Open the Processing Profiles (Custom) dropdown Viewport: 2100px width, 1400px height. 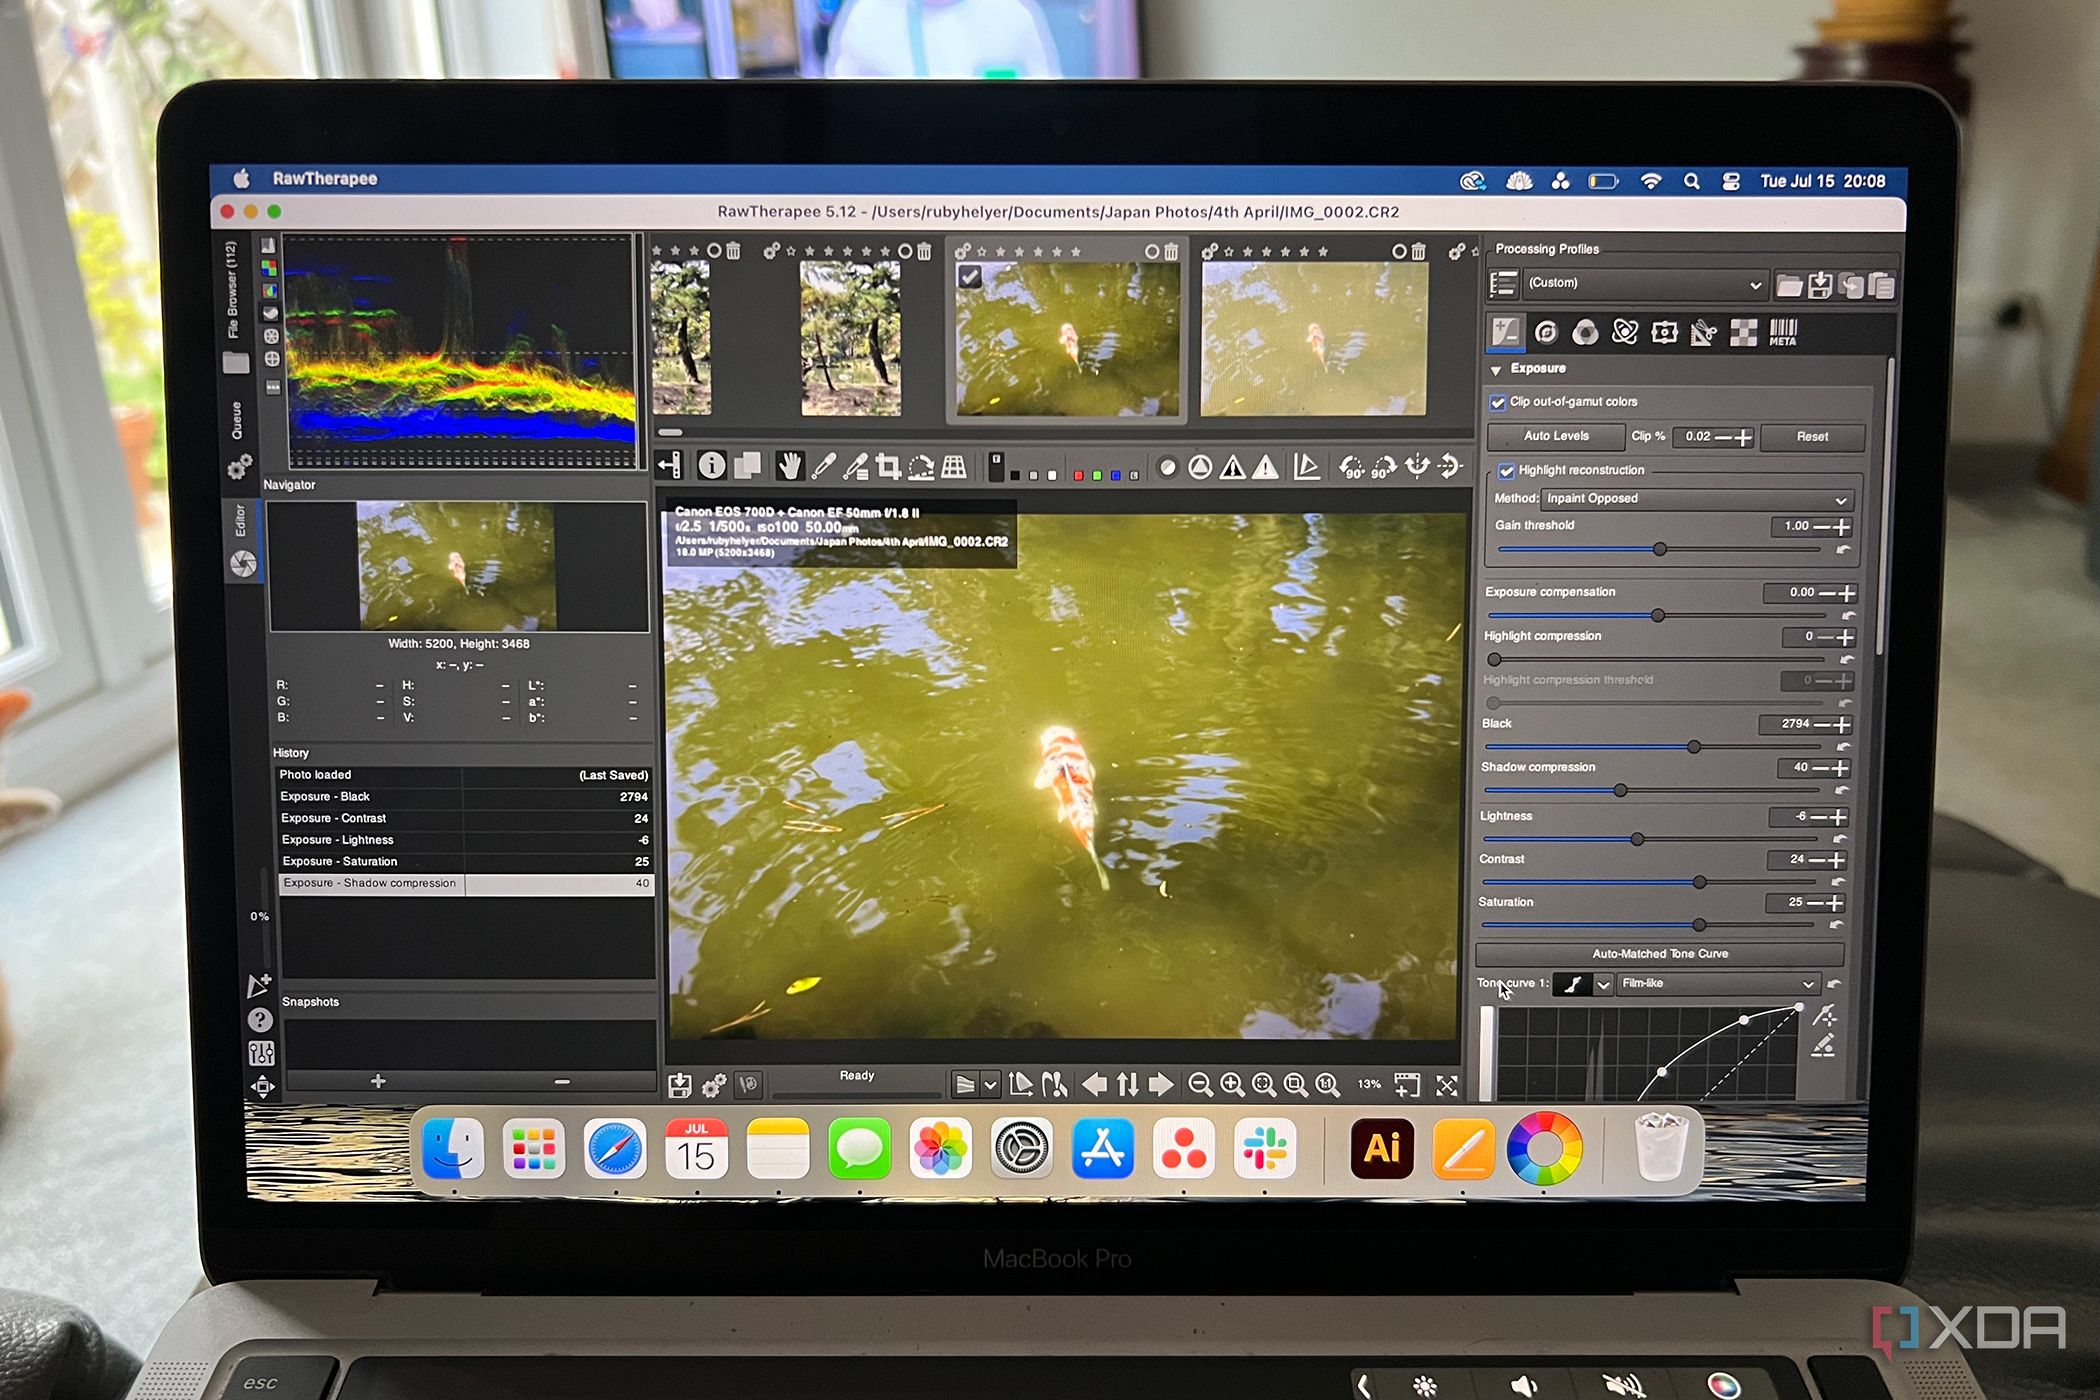pos(1645,284)
